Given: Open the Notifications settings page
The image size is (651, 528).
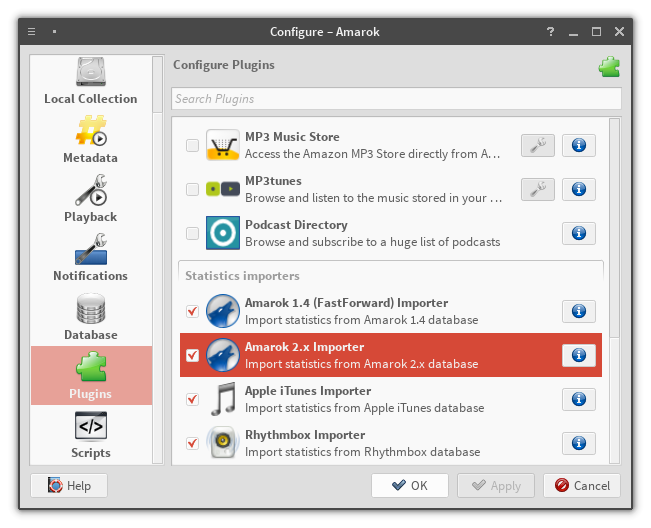Looking at the screenshot, I should click(91, 258).
